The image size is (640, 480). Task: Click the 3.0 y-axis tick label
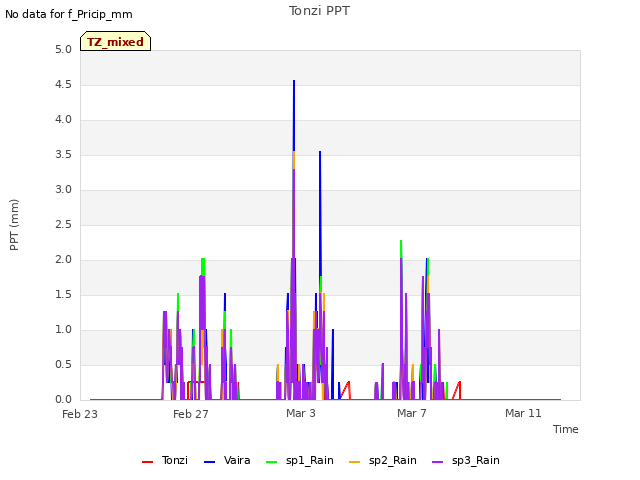tap(64, 190)
